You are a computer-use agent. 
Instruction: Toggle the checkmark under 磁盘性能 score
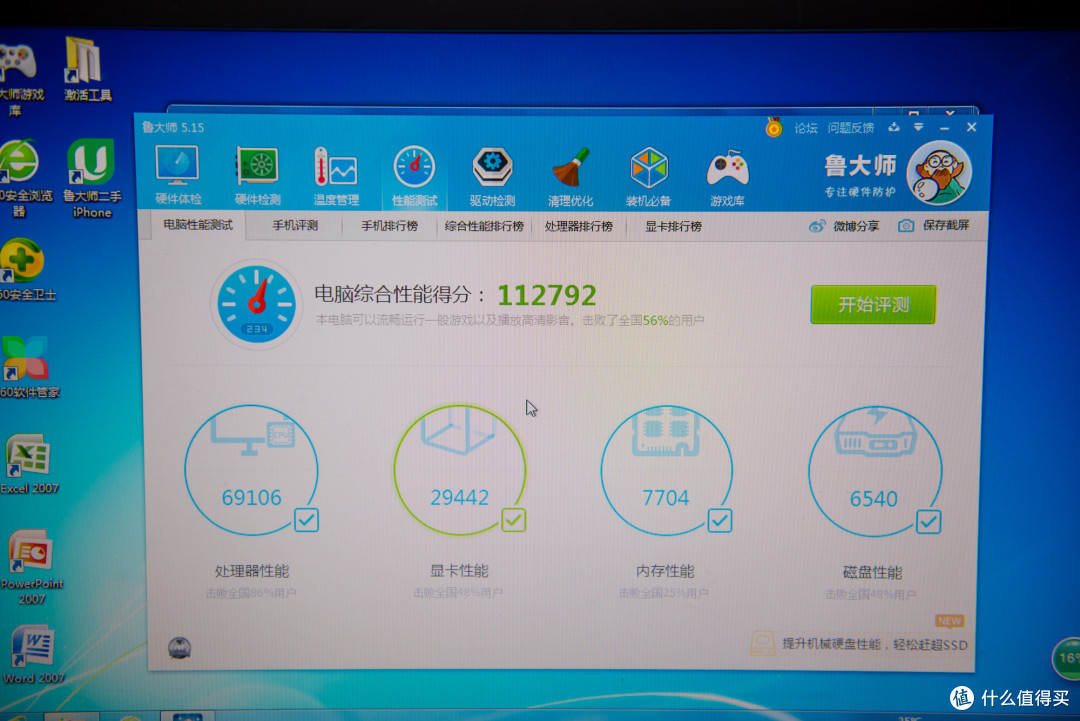coord(929,521)
